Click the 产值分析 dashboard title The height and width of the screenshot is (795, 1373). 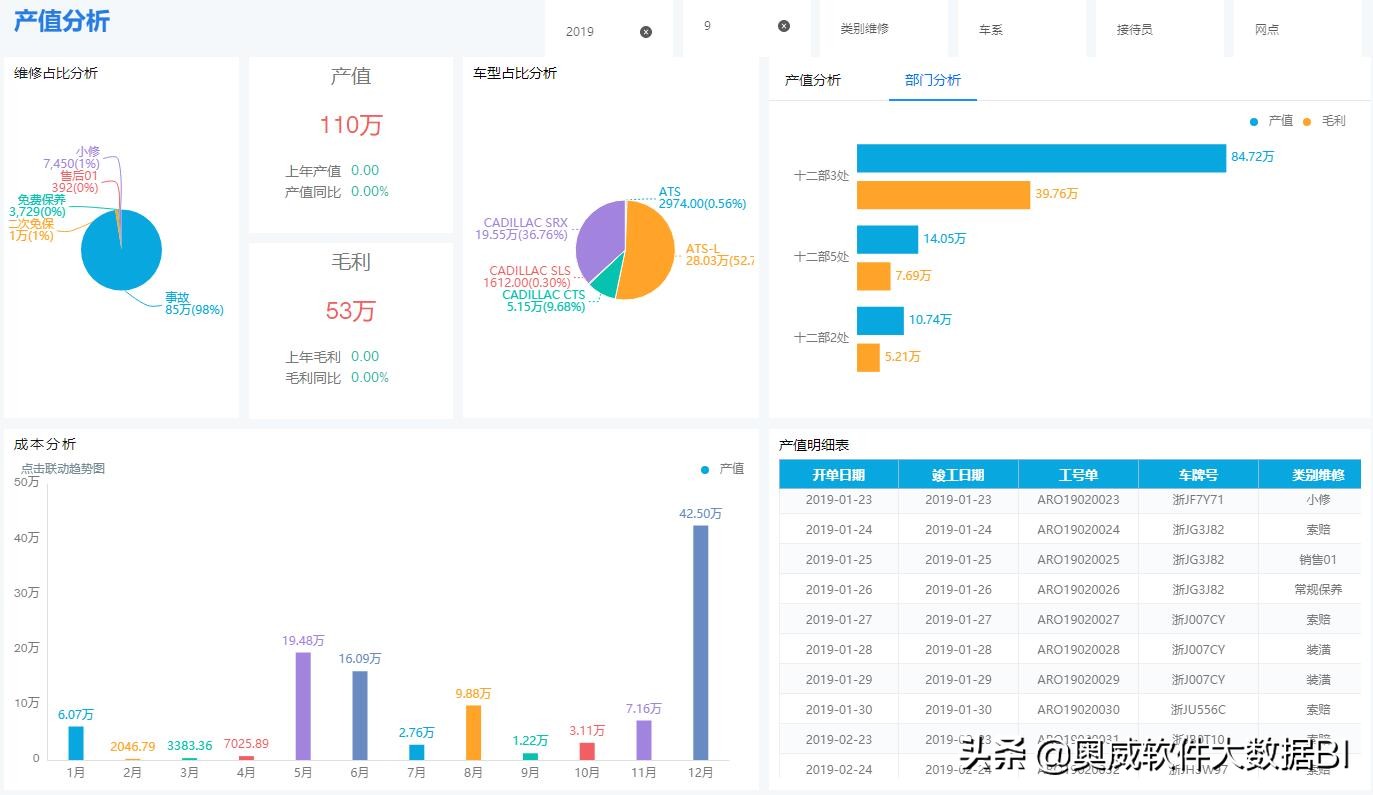[61, 22]
